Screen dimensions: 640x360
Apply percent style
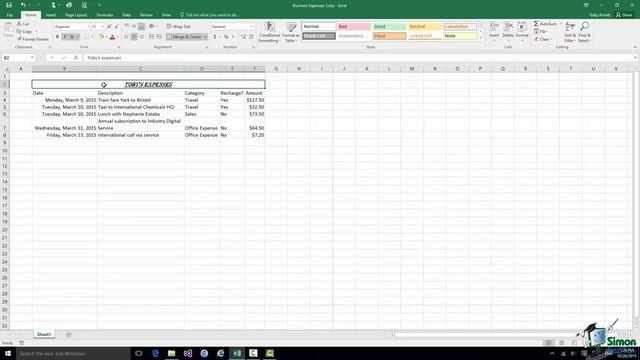point(226,37)
